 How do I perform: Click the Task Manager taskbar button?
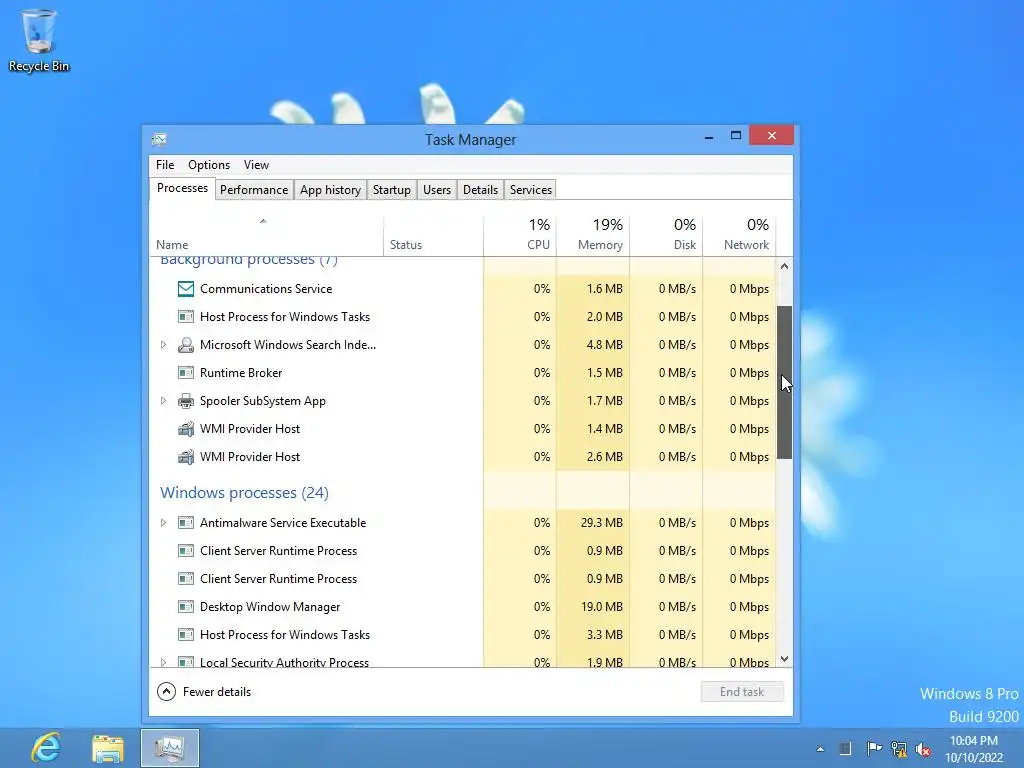click(x=170, y=748)
